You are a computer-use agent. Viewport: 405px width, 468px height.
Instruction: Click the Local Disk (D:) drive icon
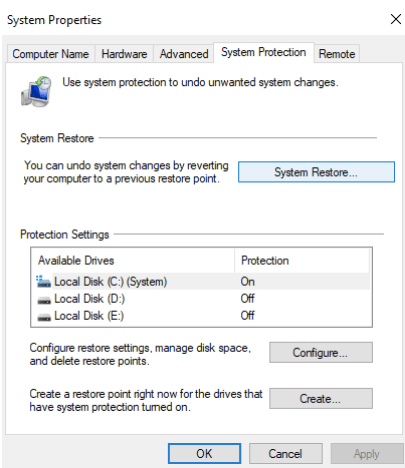(x=44, y=300)
